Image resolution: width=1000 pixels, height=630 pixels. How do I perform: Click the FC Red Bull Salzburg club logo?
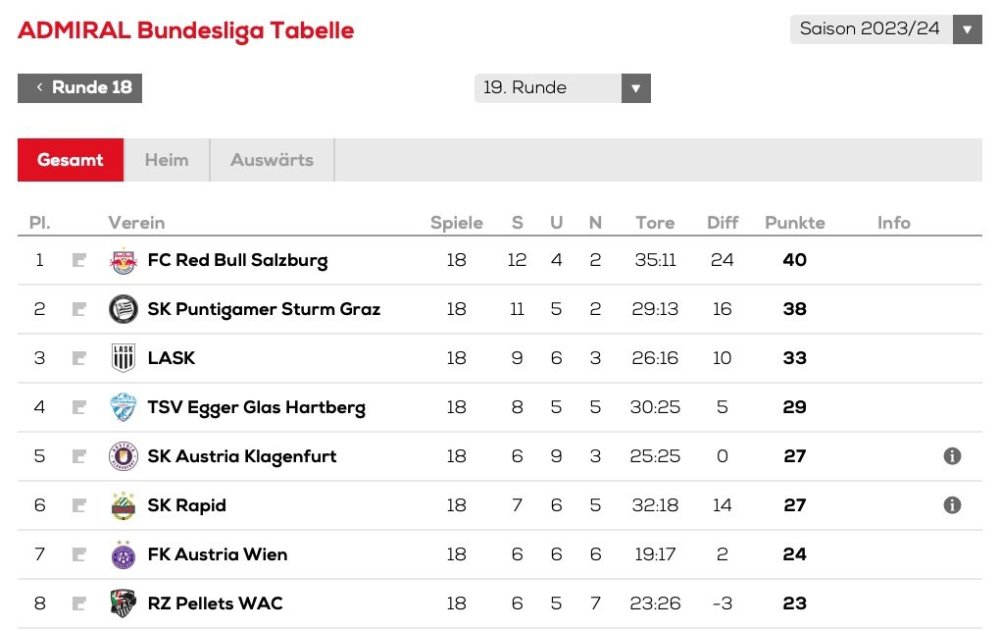click(x=123, y=261)
